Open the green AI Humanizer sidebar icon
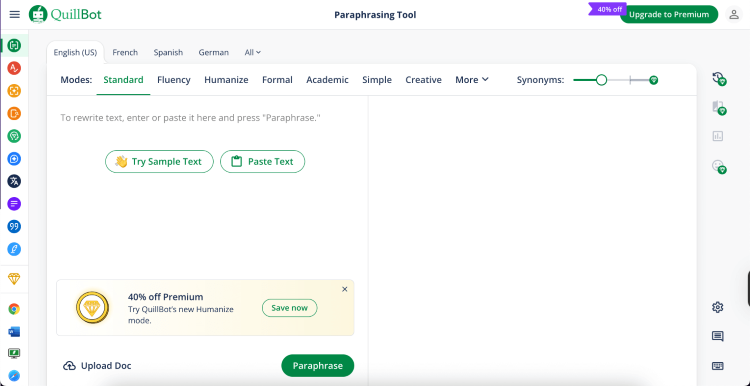The height and width of the screenshot is (386, 750). (x=14, y=136)
